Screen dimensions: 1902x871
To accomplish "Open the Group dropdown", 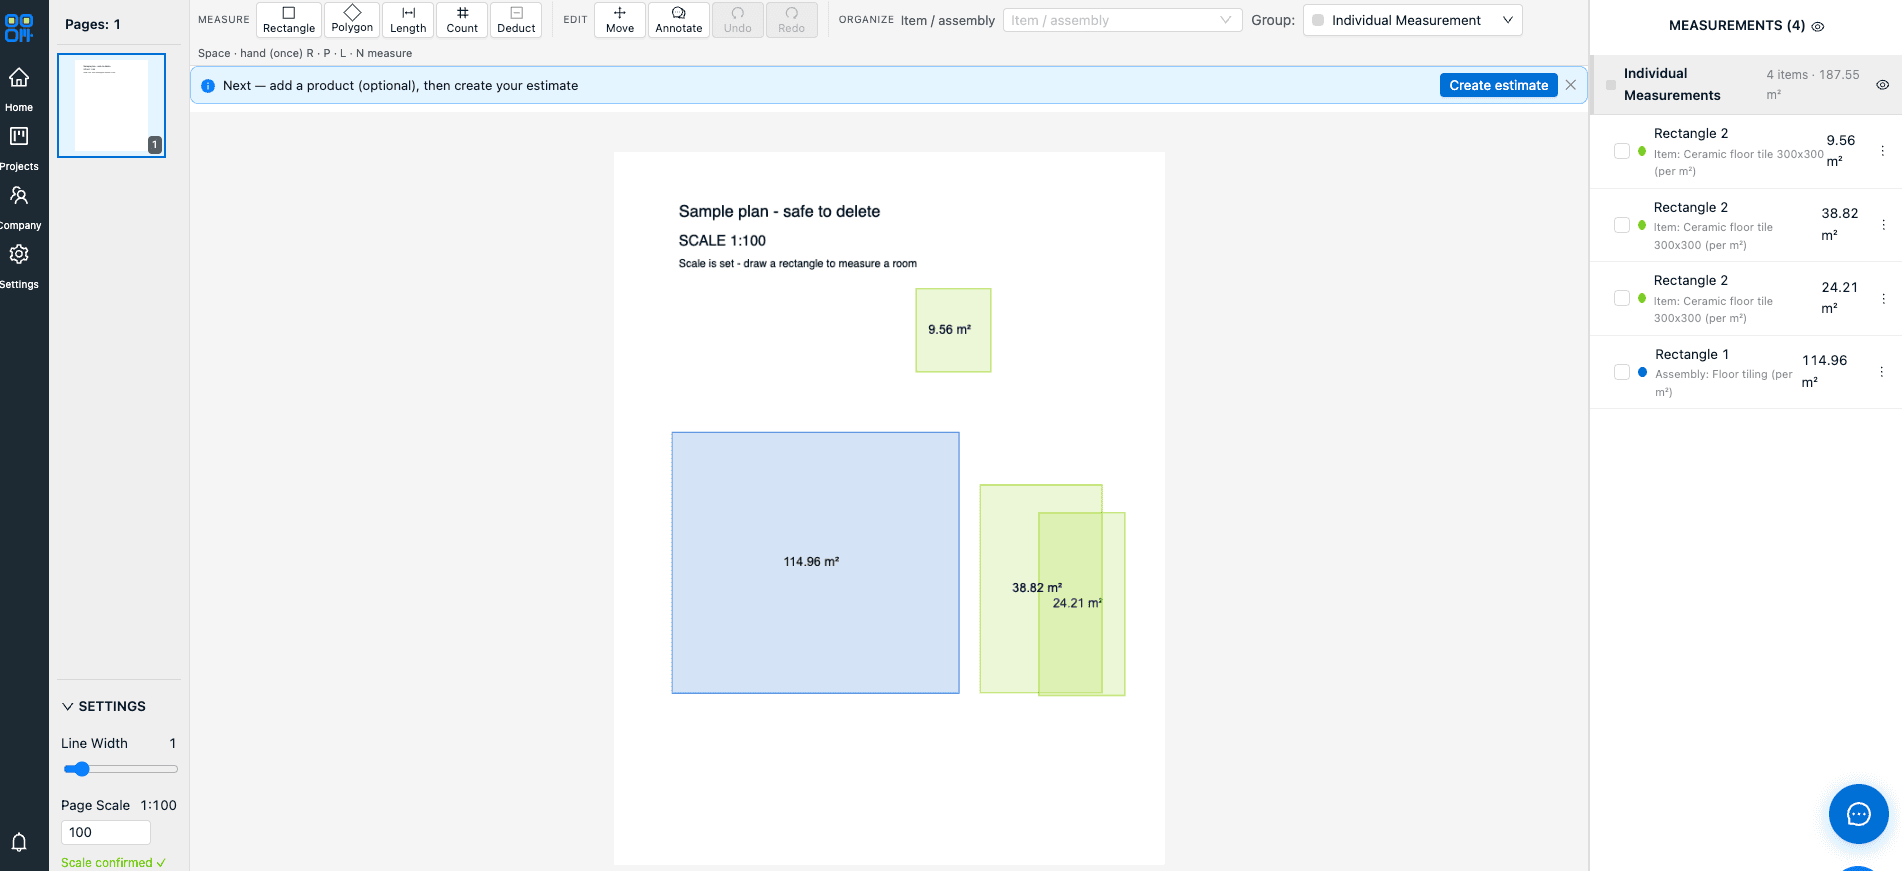I will point(1412,20).
